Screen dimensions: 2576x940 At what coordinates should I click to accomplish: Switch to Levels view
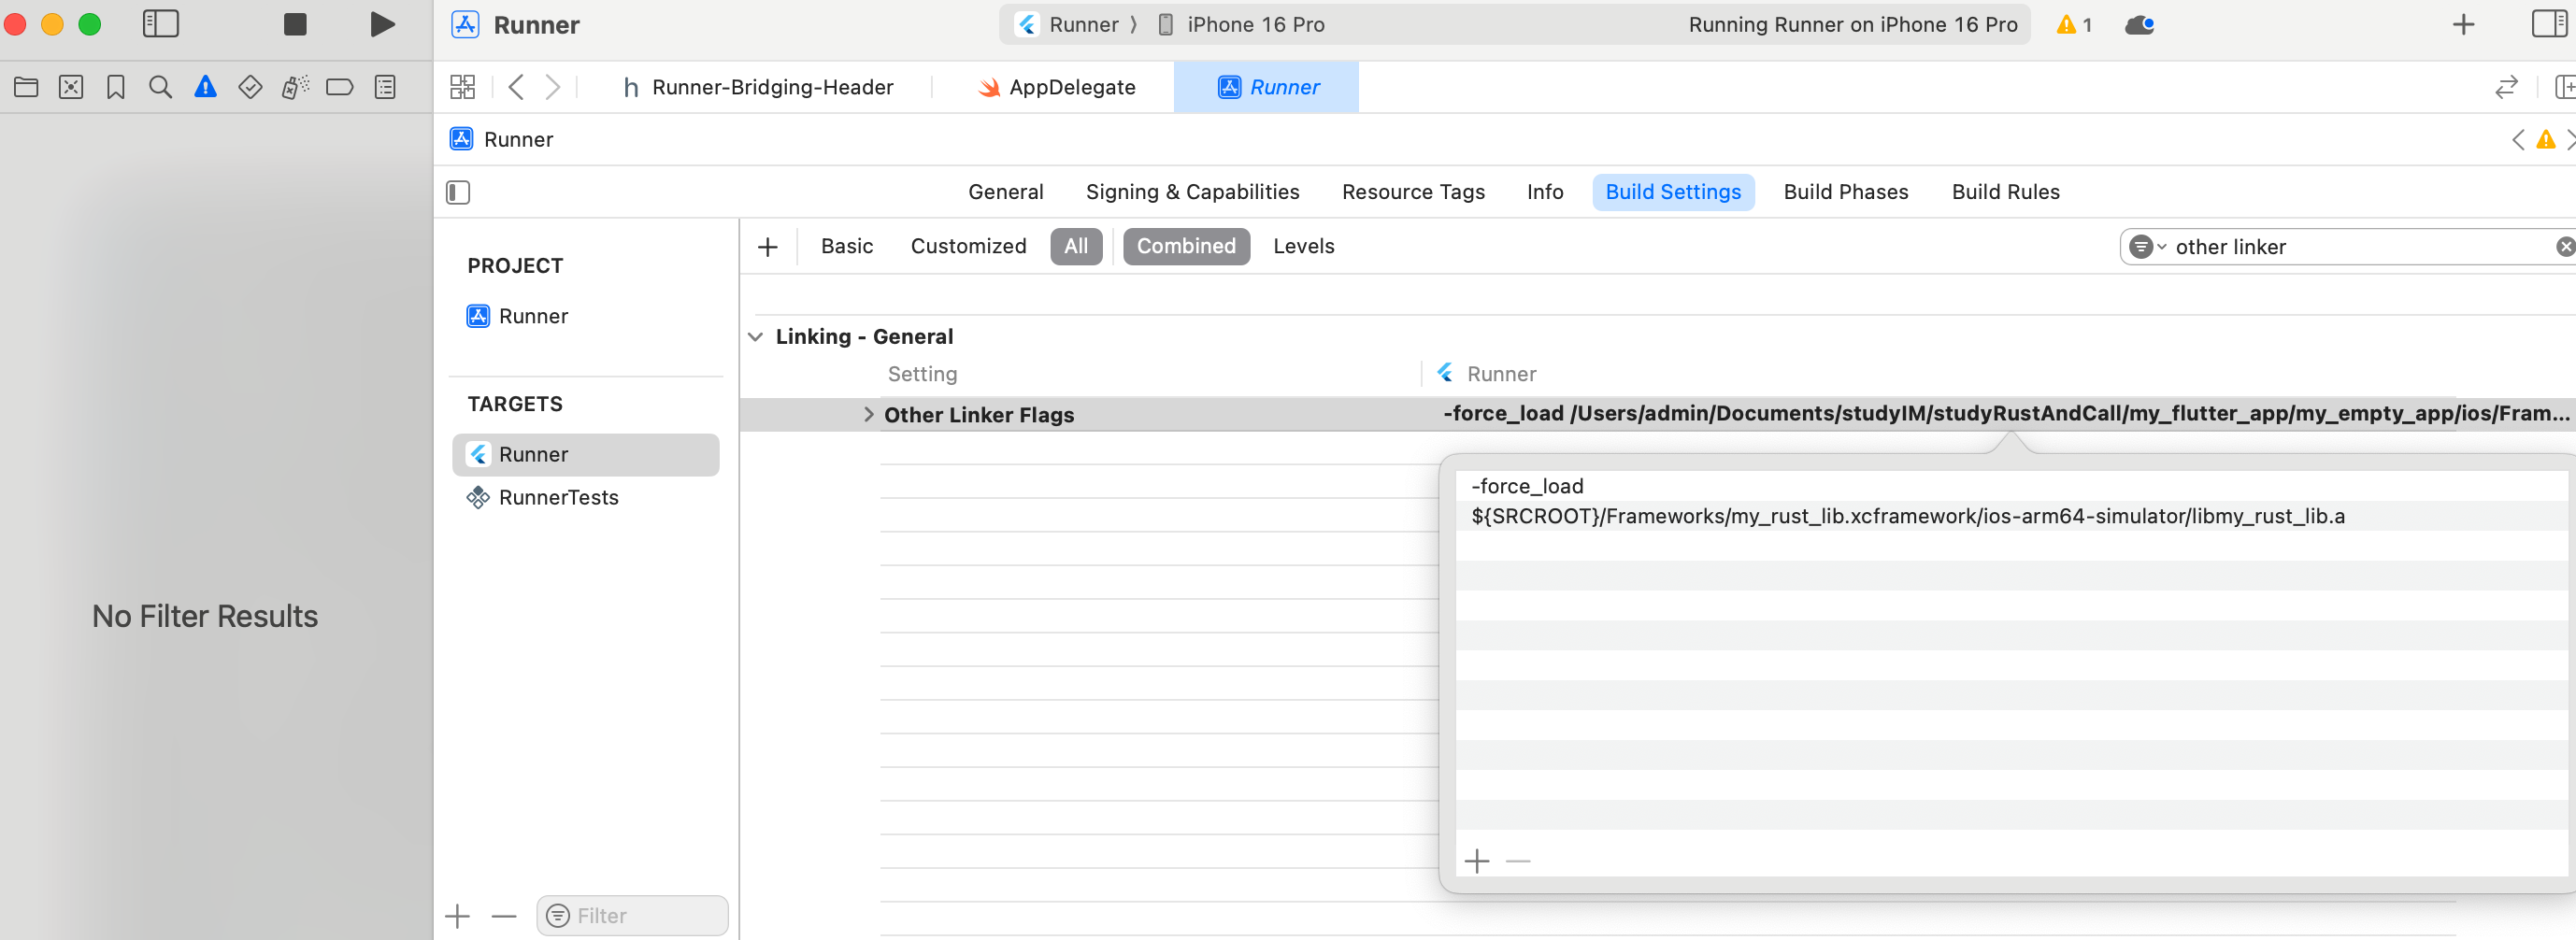click(x=1303, y=246)
